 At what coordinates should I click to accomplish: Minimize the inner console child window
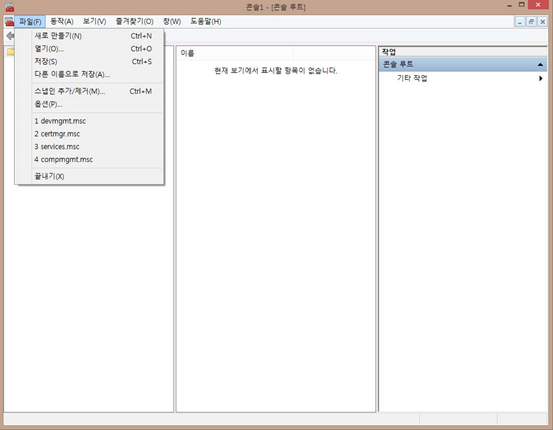coord(519,22)
